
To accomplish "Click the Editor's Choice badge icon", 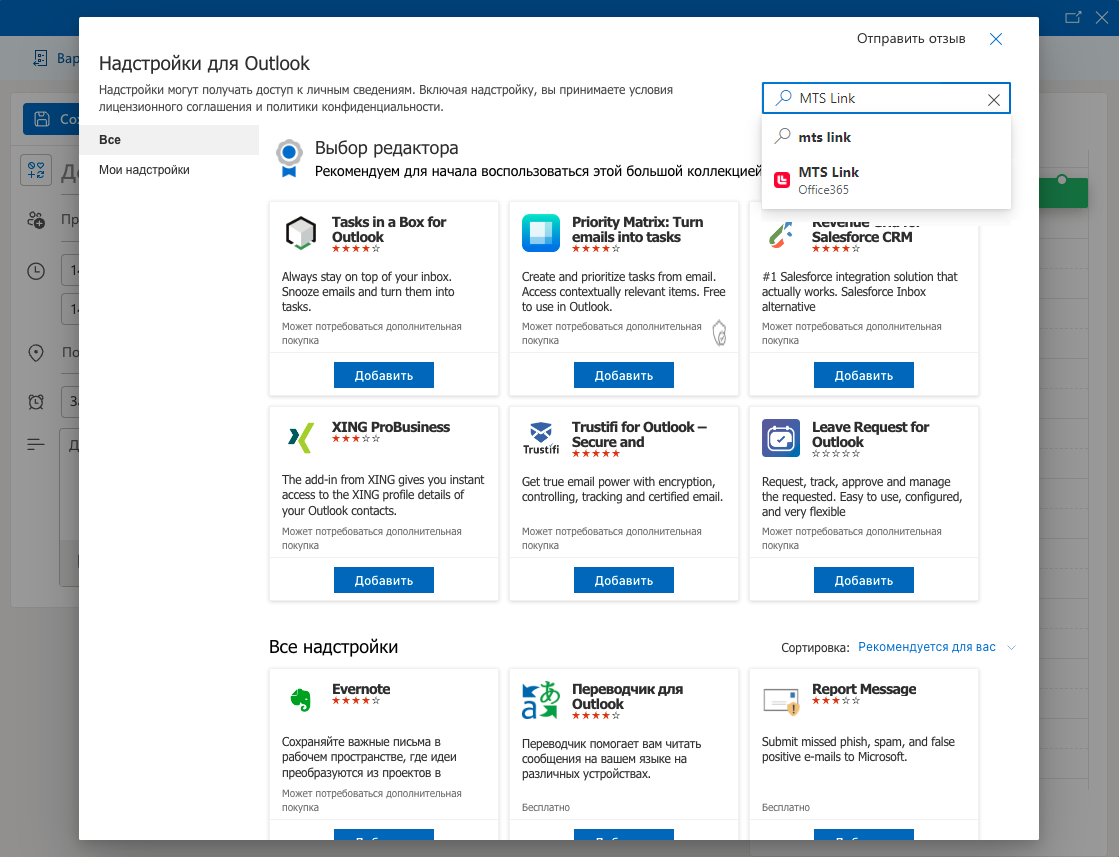I will coord(289,158).
